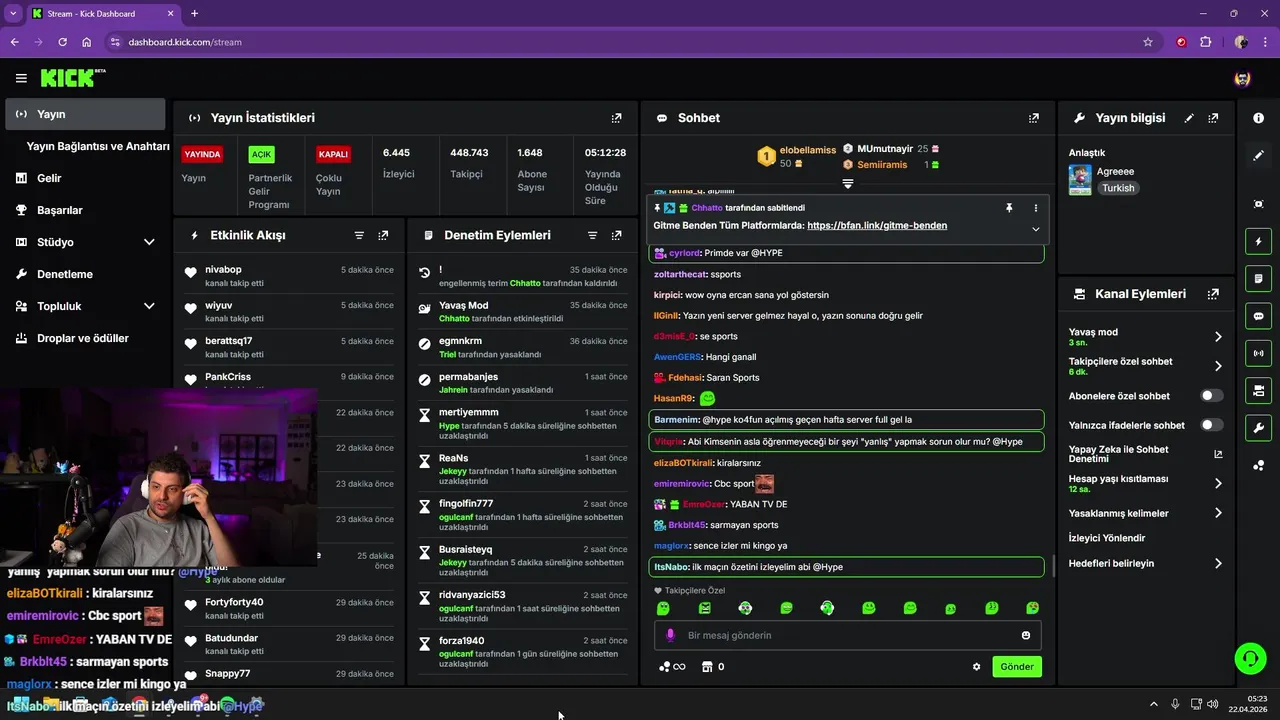The image size is (1280, 720).
Task: Open the Etkinlik Akışı filter icon
Action: pos(359,235)
